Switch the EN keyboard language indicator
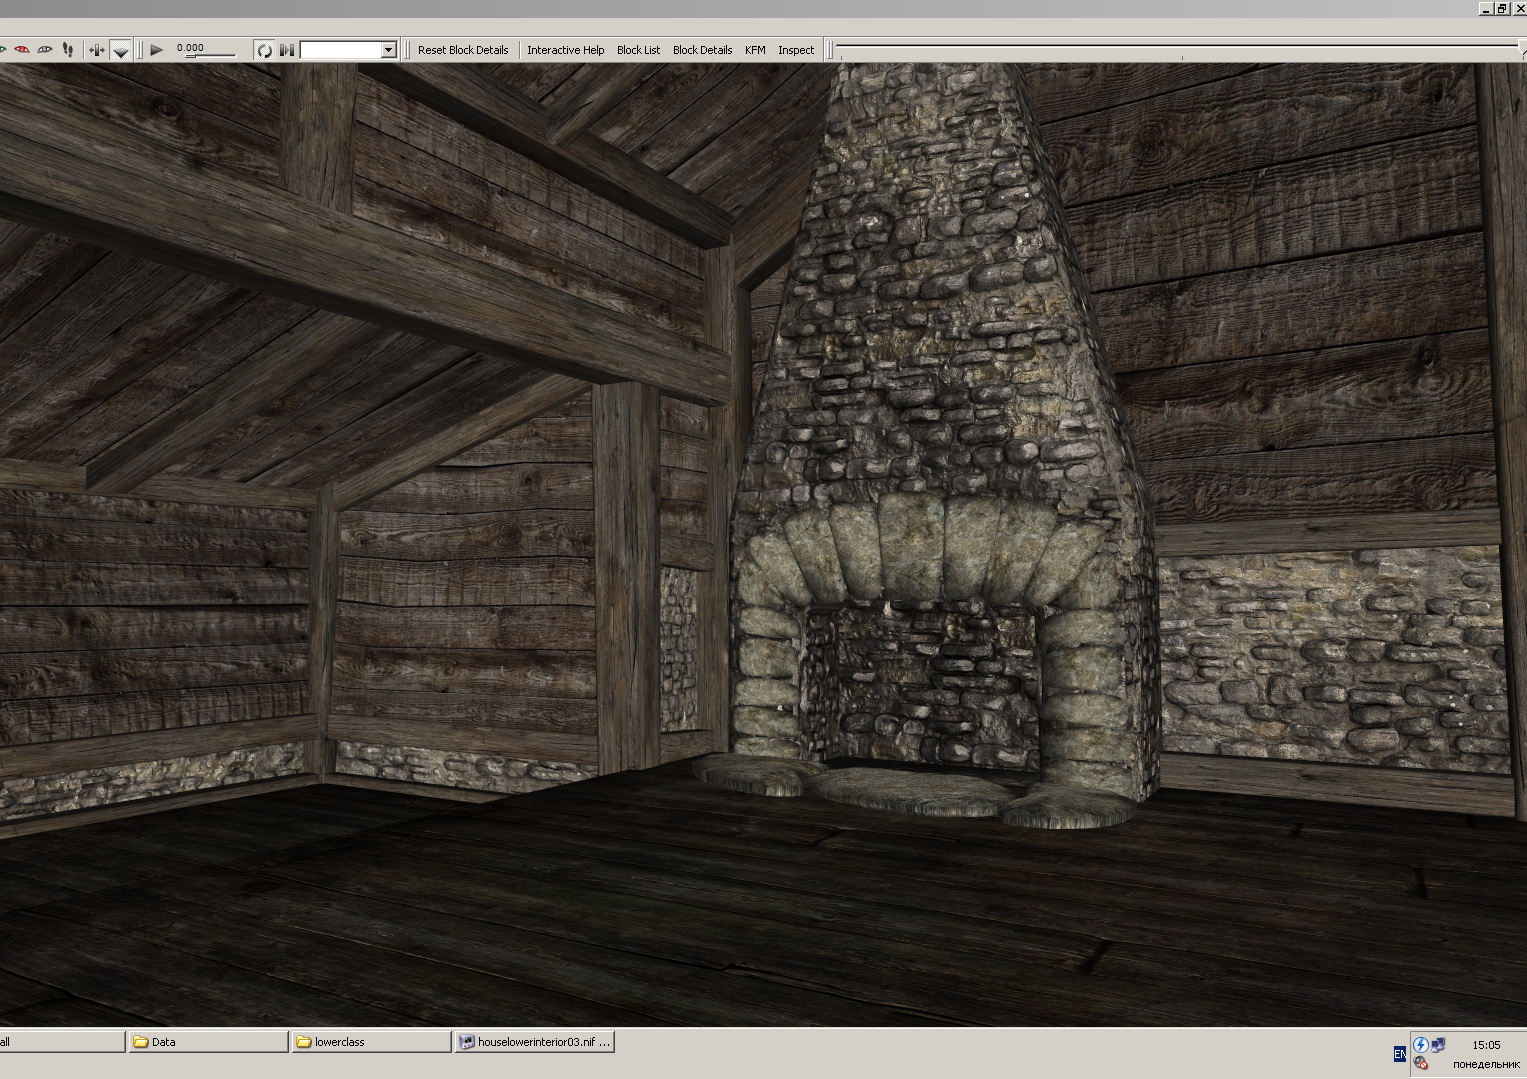Viewport: 1527px width, 1079px height. click(1399, 1054)
